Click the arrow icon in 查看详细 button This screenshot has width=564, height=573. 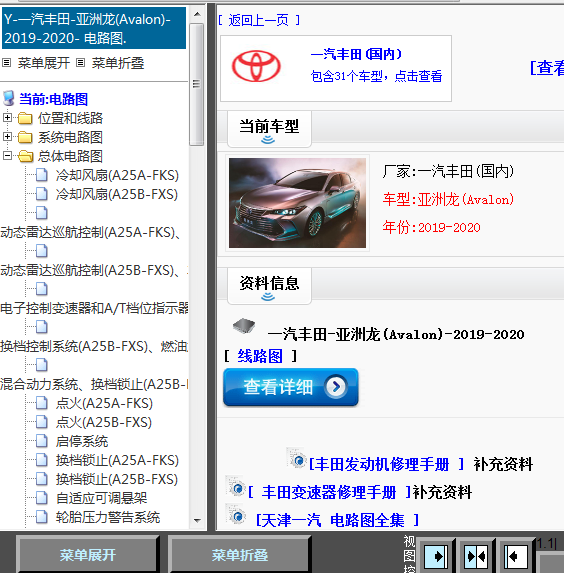coord(336,386)
